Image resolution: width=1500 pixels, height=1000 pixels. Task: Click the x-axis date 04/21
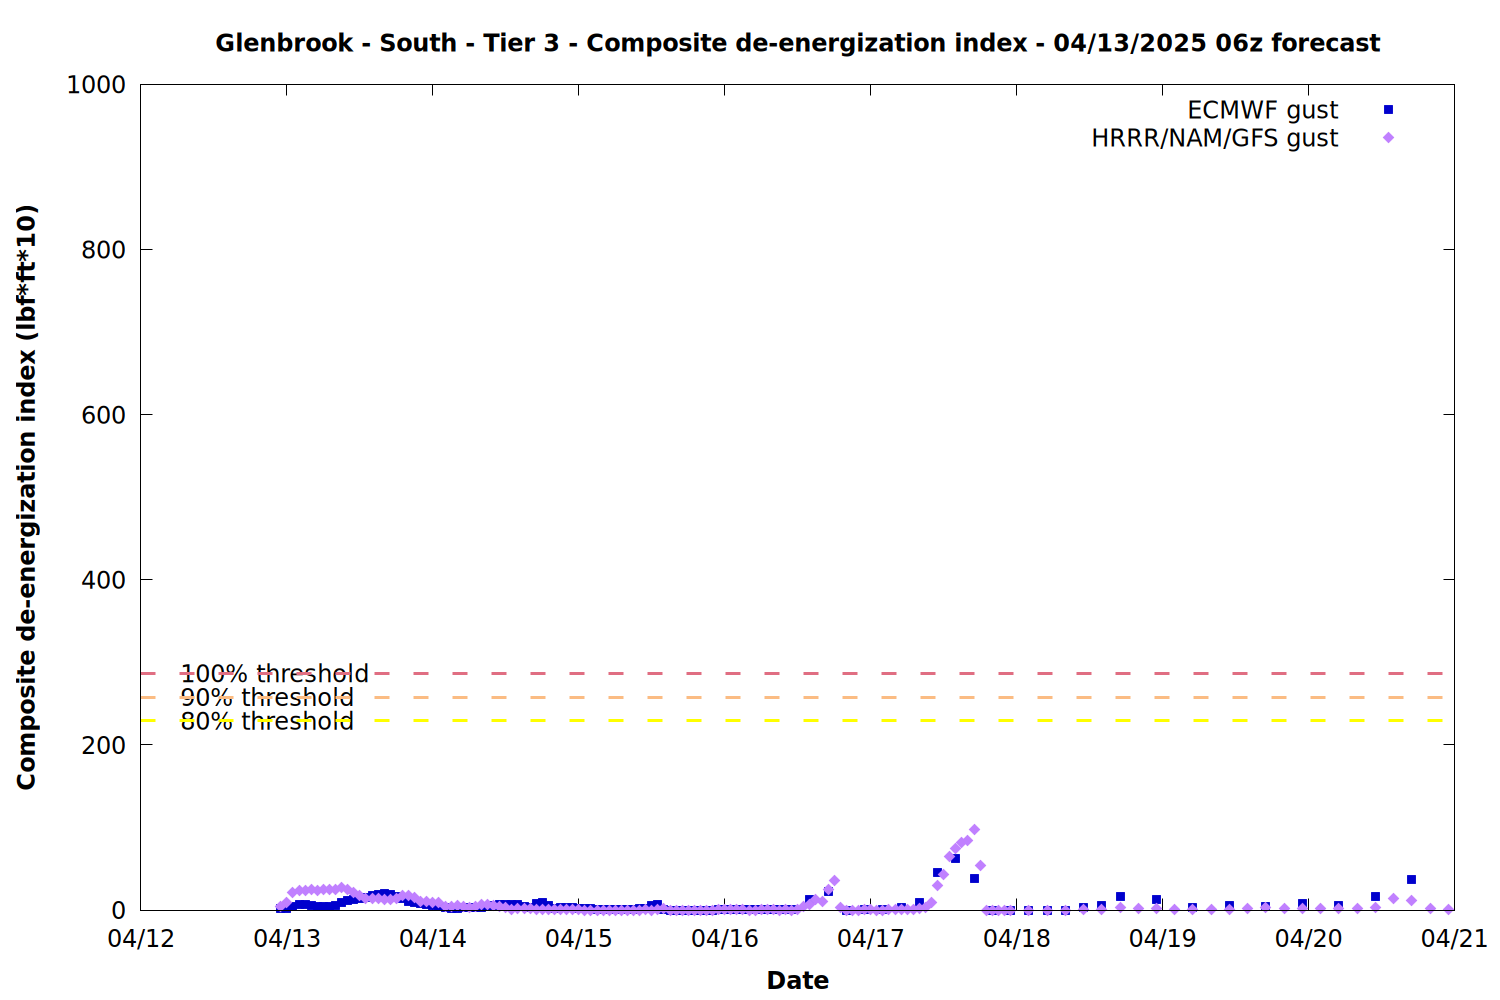click(x=1455, y=938)
